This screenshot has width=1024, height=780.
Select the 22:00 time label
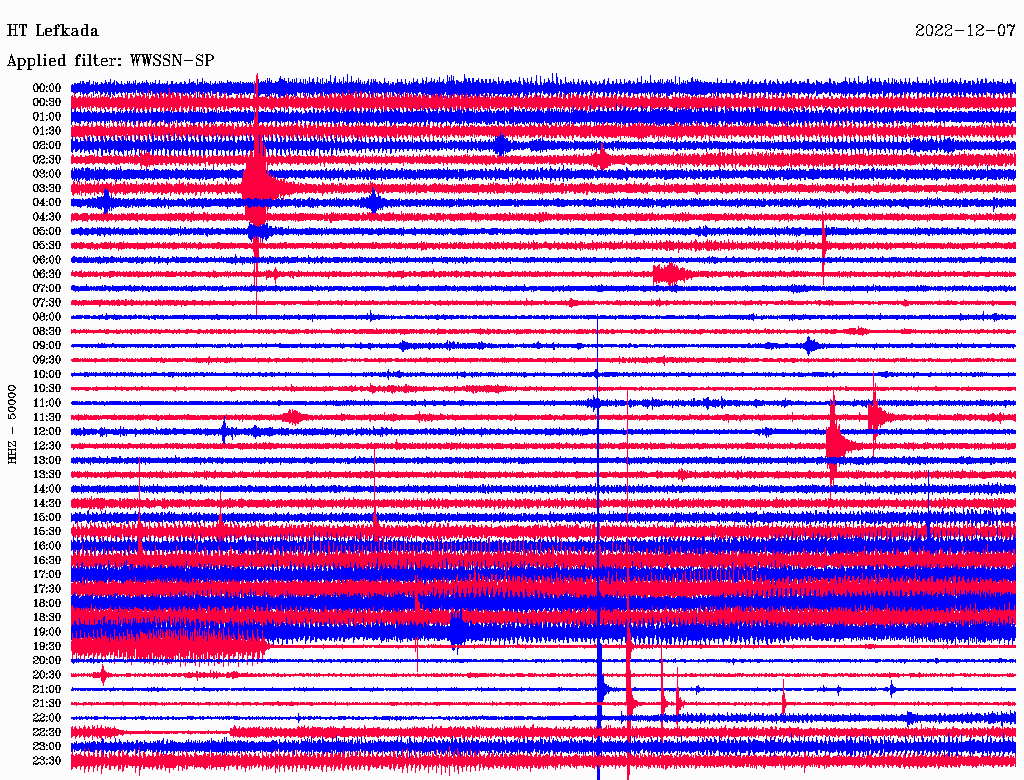(46, 718)
